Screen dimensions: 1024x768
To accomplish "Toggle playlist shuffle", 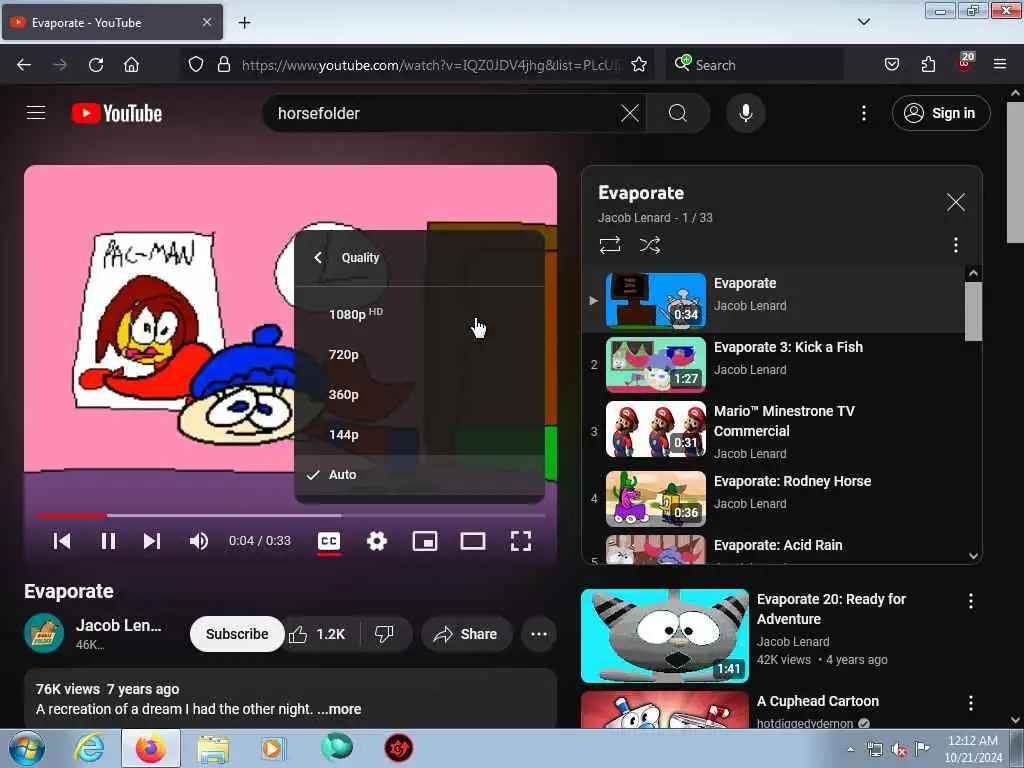I will (650, 246).
